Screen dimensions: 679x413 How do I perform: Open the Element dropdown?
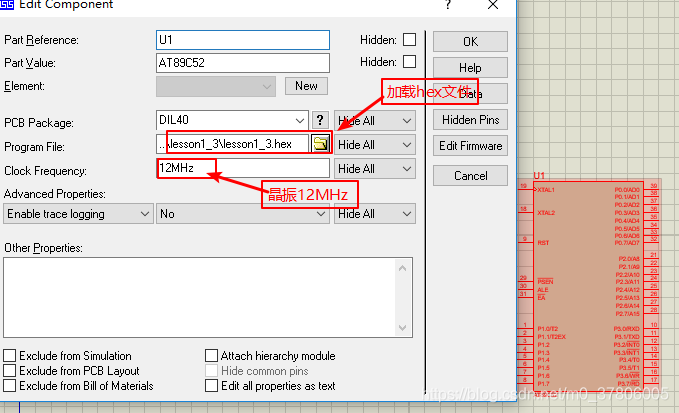(x=216, y=87)
